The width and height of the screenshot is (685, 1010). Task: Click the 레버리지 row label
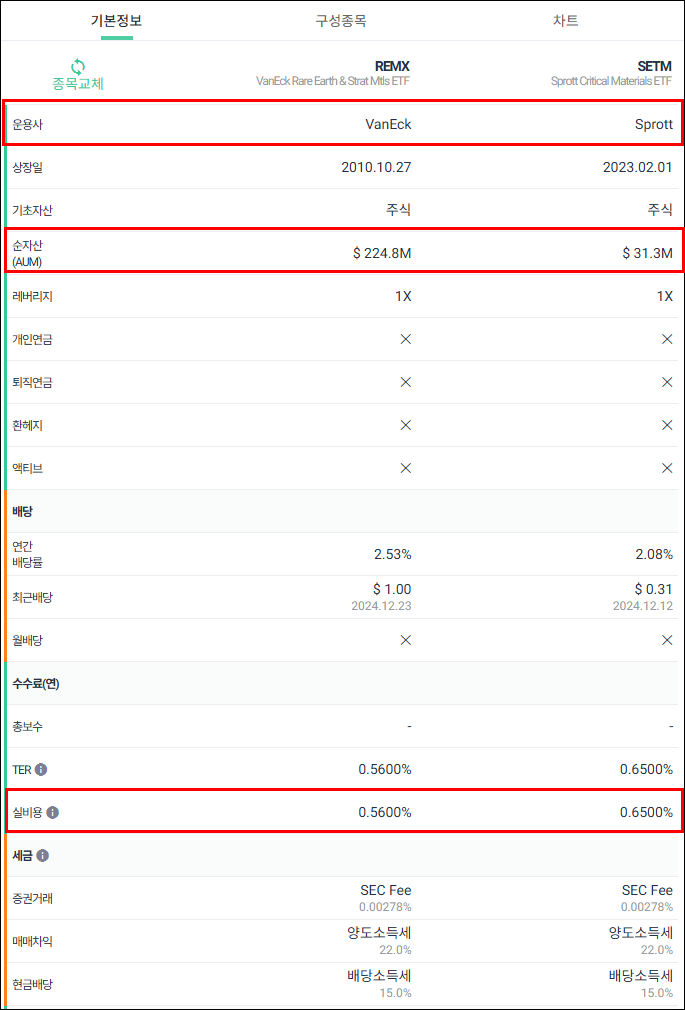(33, 296)
